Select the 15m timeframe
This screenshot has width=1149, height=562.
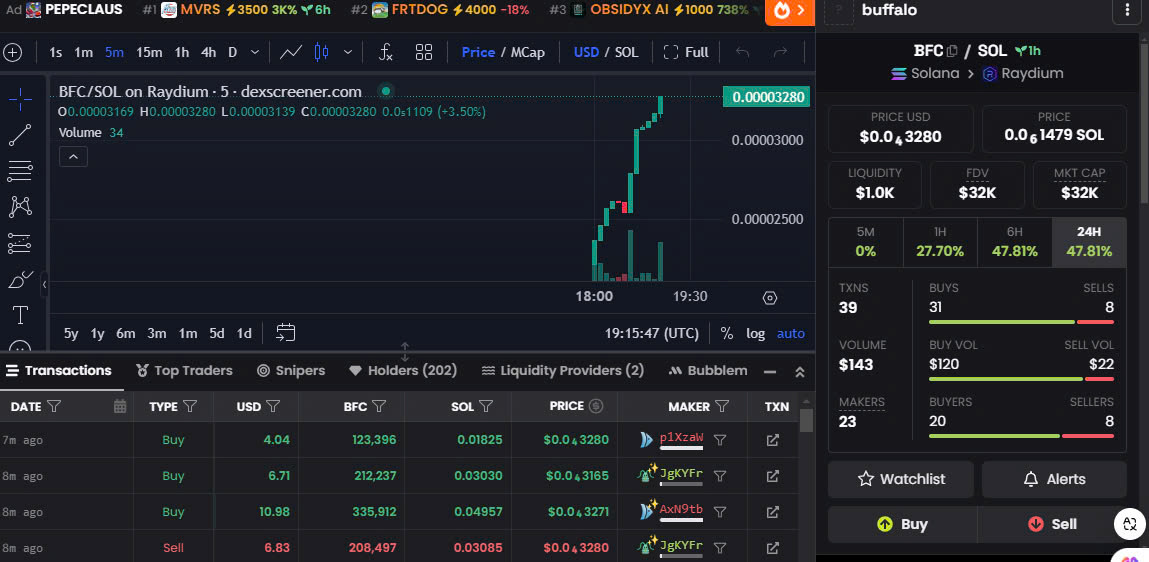(149, 52)
